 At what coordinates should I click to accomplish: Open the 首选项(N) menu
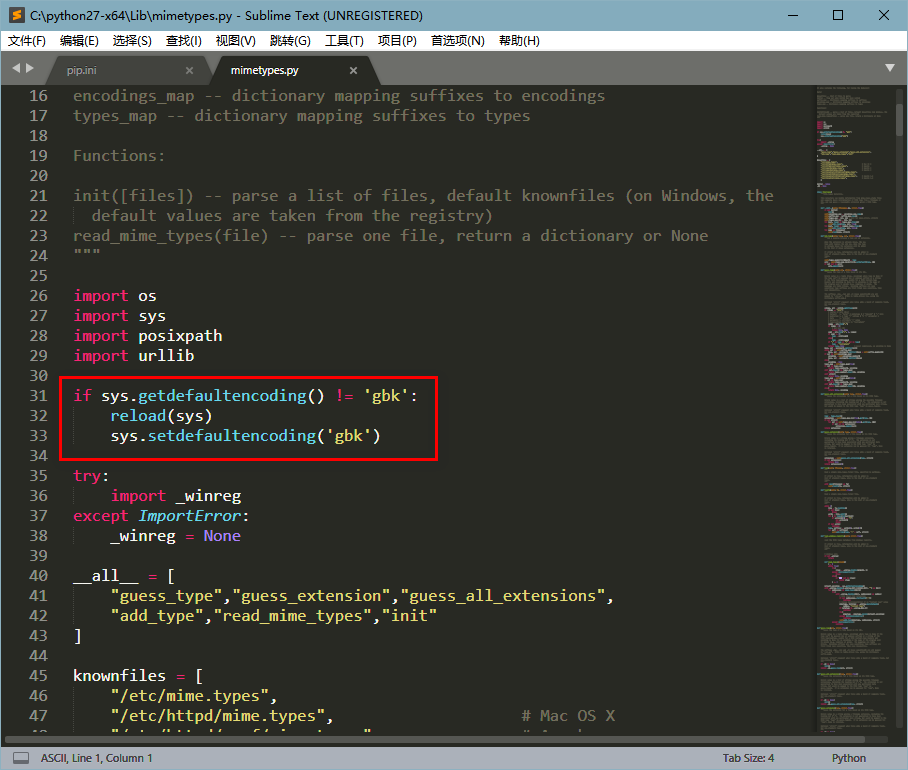(x=457, y=41)
